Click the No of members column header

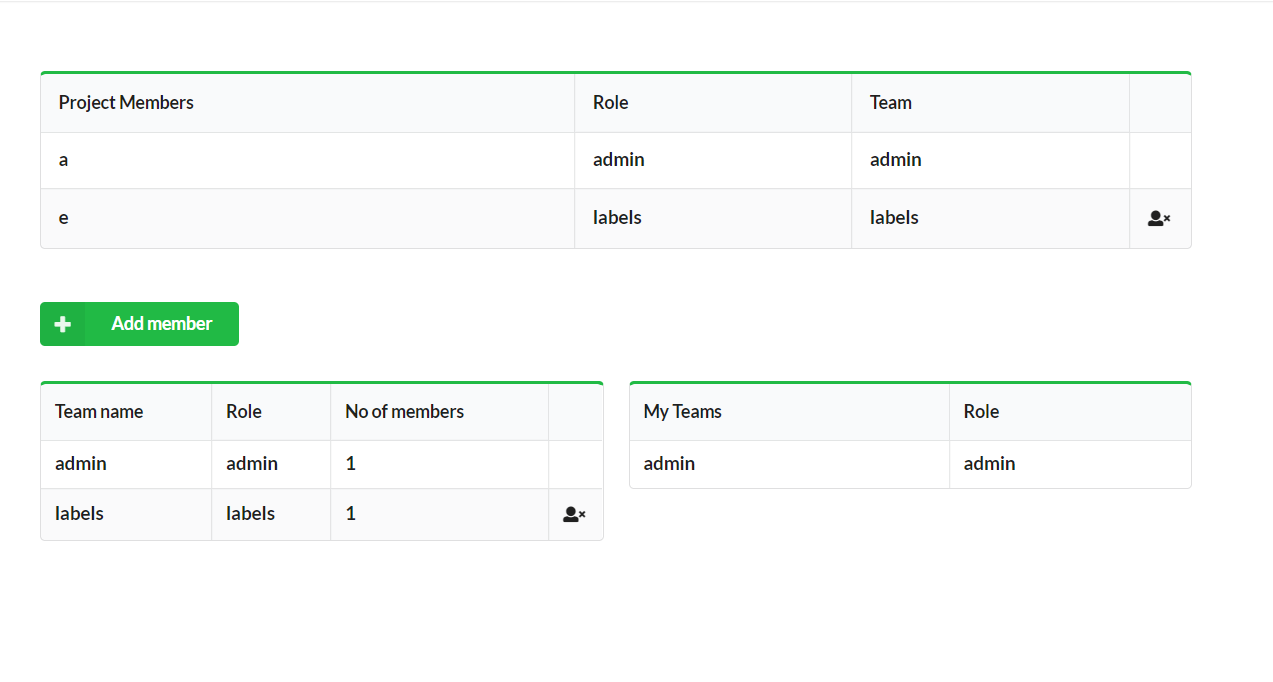coord(404,411)
